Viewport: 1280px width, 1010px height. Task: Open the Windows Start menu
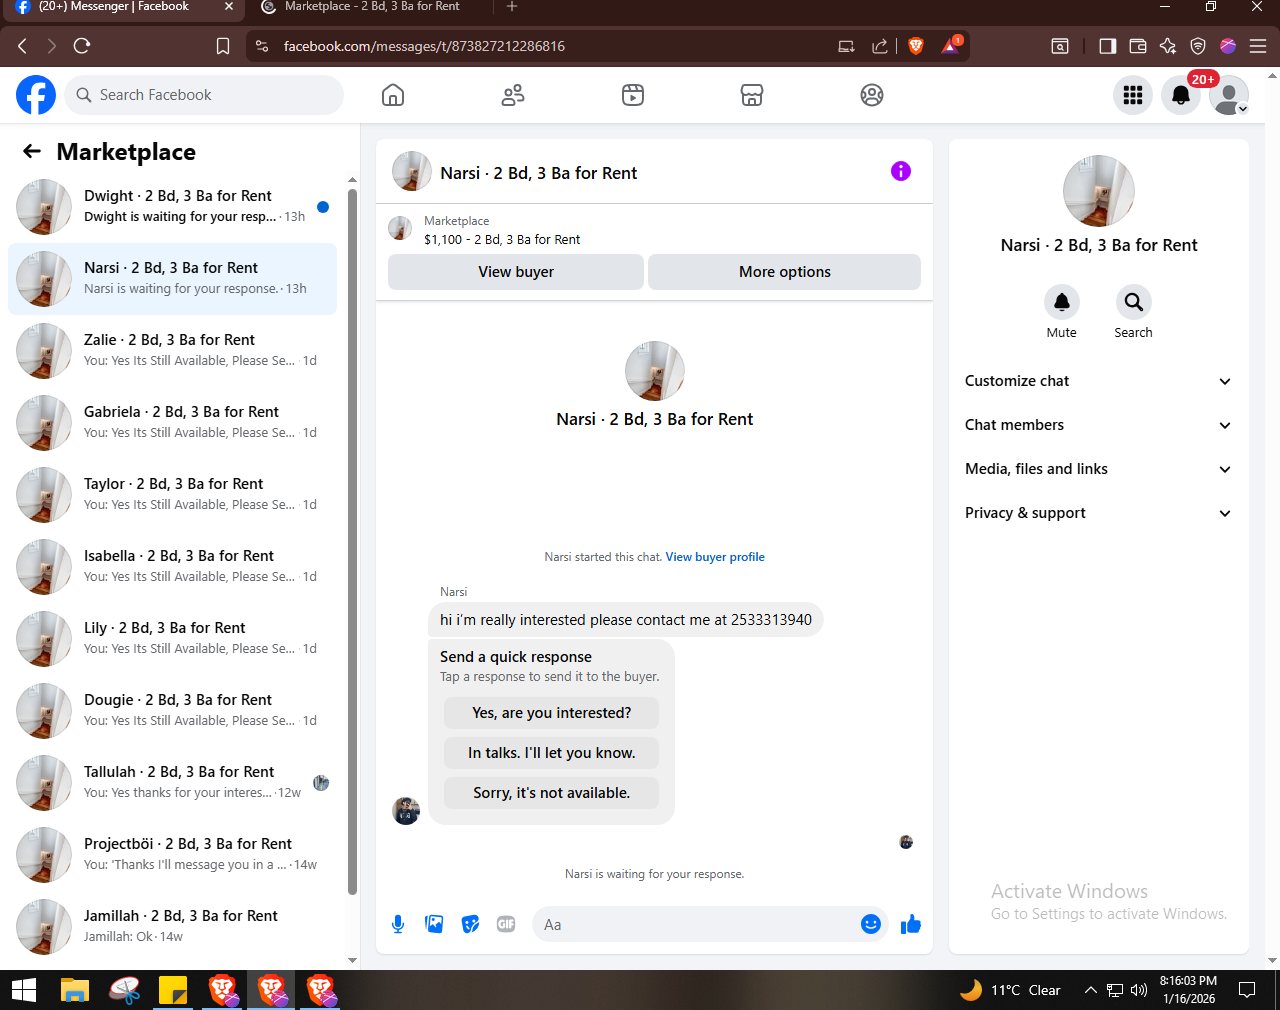(24, 990)
